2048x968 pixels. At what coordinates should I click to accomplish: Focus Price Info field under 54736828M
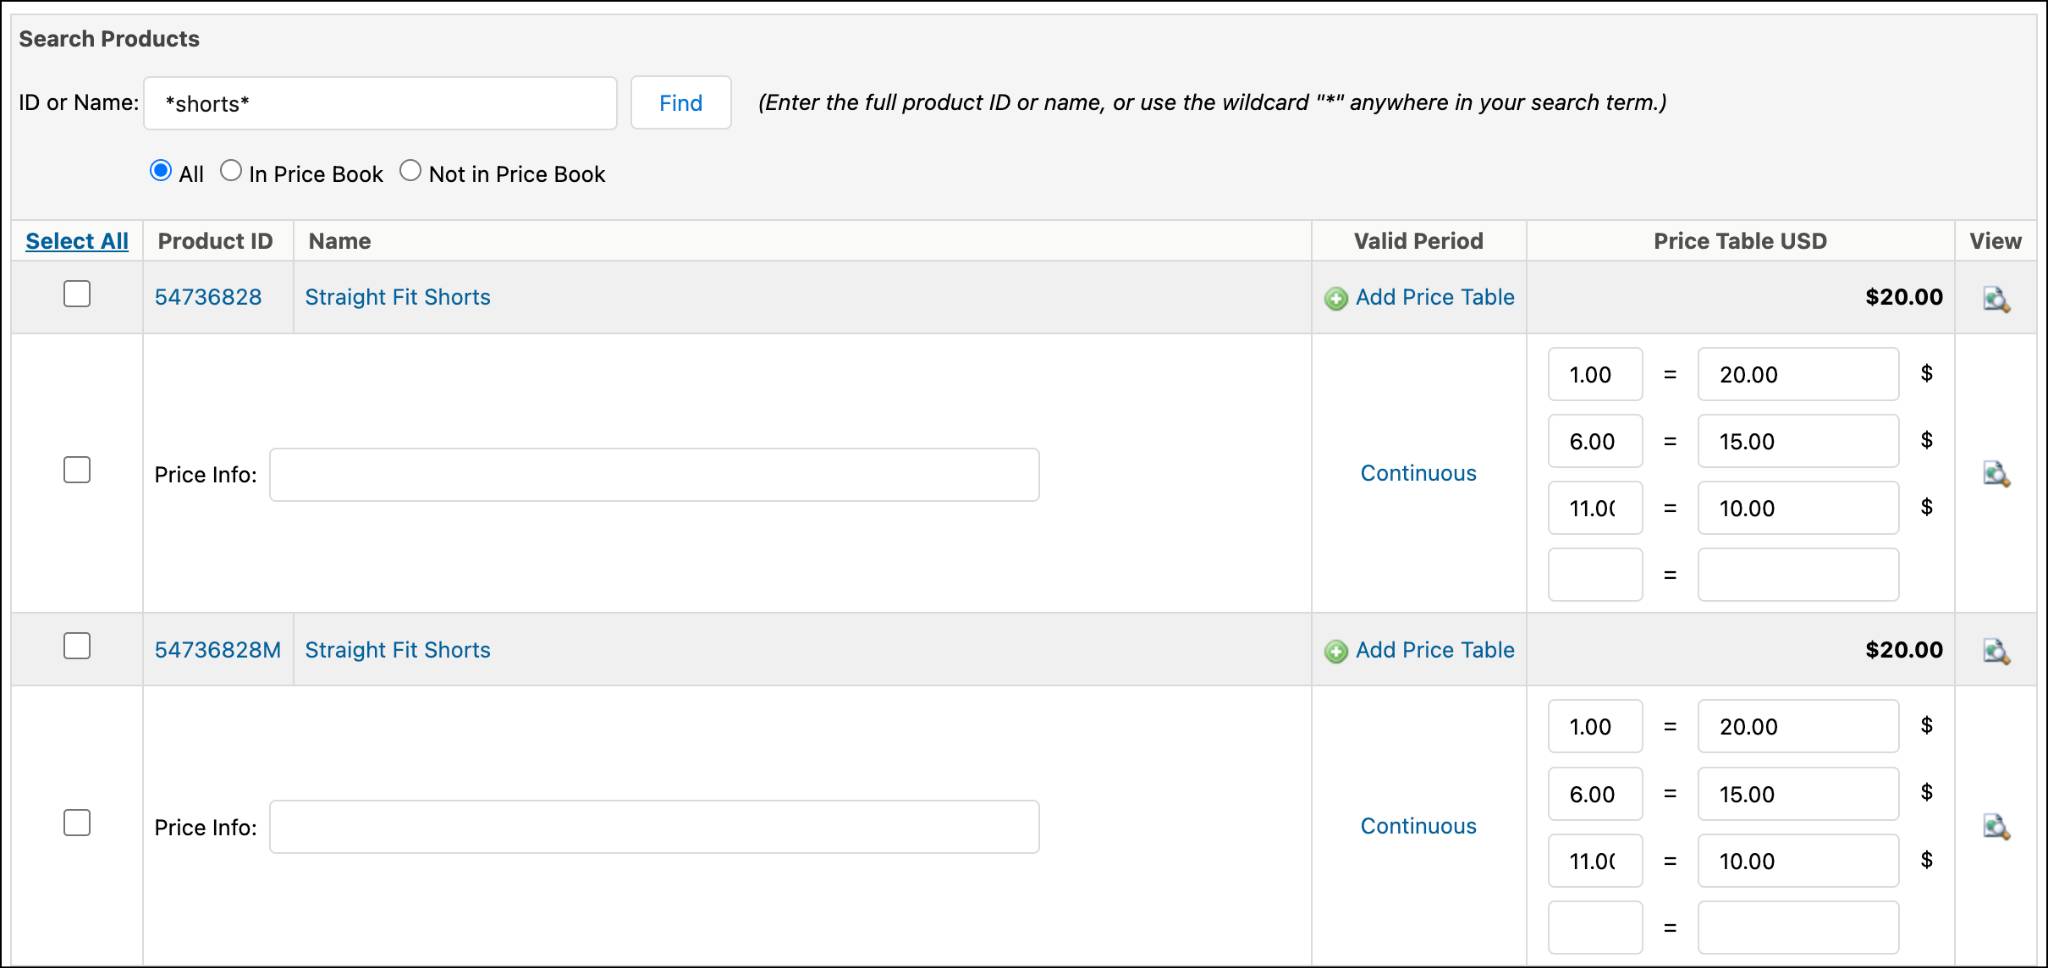point(654,827)
